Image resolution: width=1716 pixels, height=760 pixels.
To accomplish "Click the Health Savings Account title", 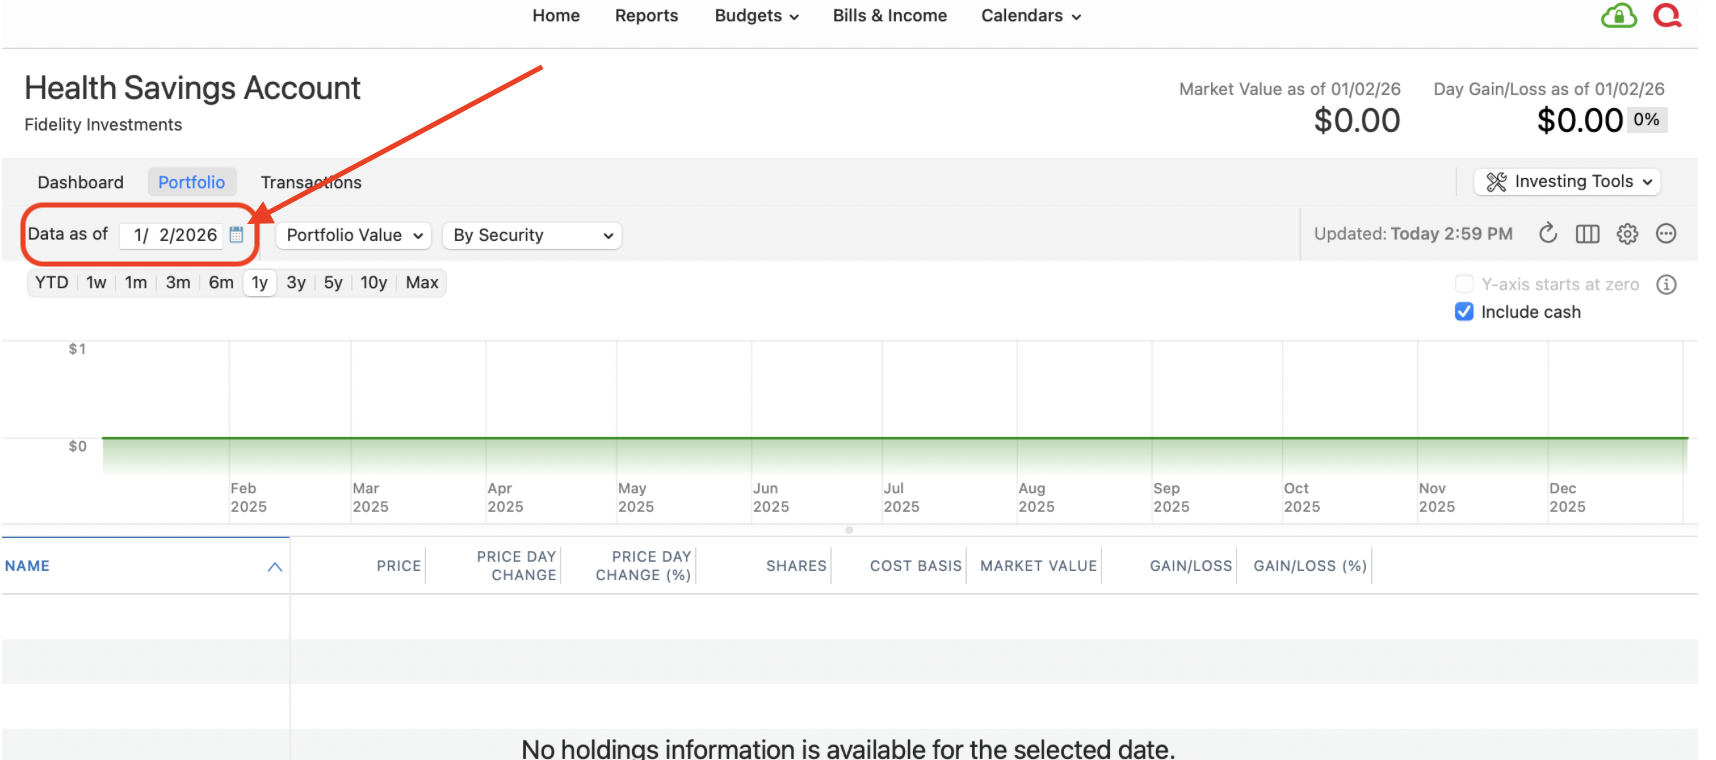I will [192, 88].
